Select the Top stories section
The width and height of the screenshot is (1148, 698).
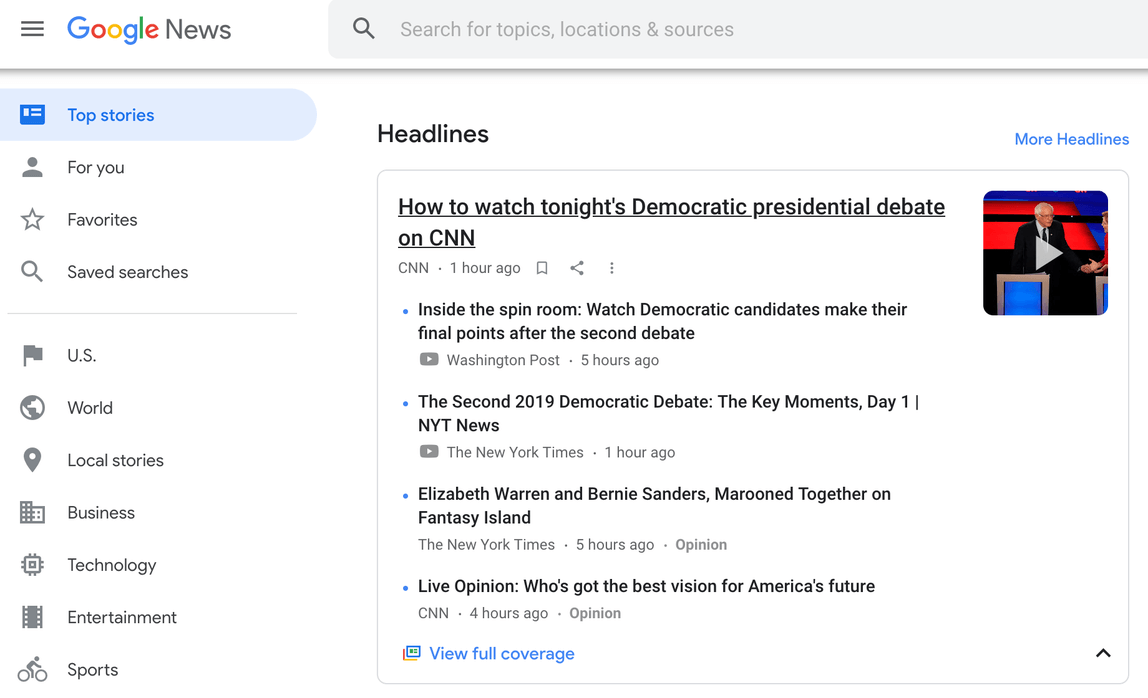pos(158,115)
